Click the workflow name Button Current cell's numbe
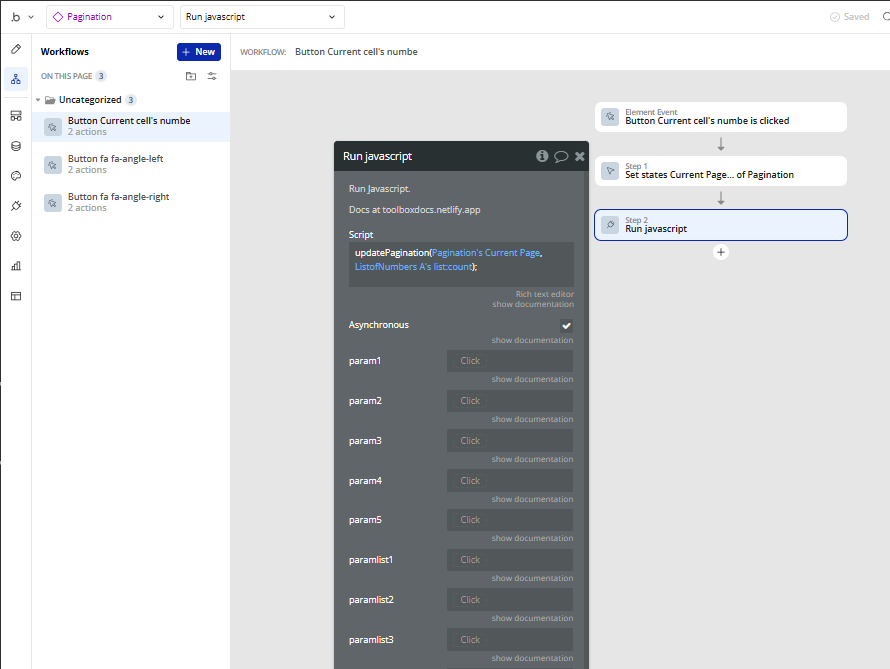The image size is (890, 669). pyautogui.click(x=356, y=52)
